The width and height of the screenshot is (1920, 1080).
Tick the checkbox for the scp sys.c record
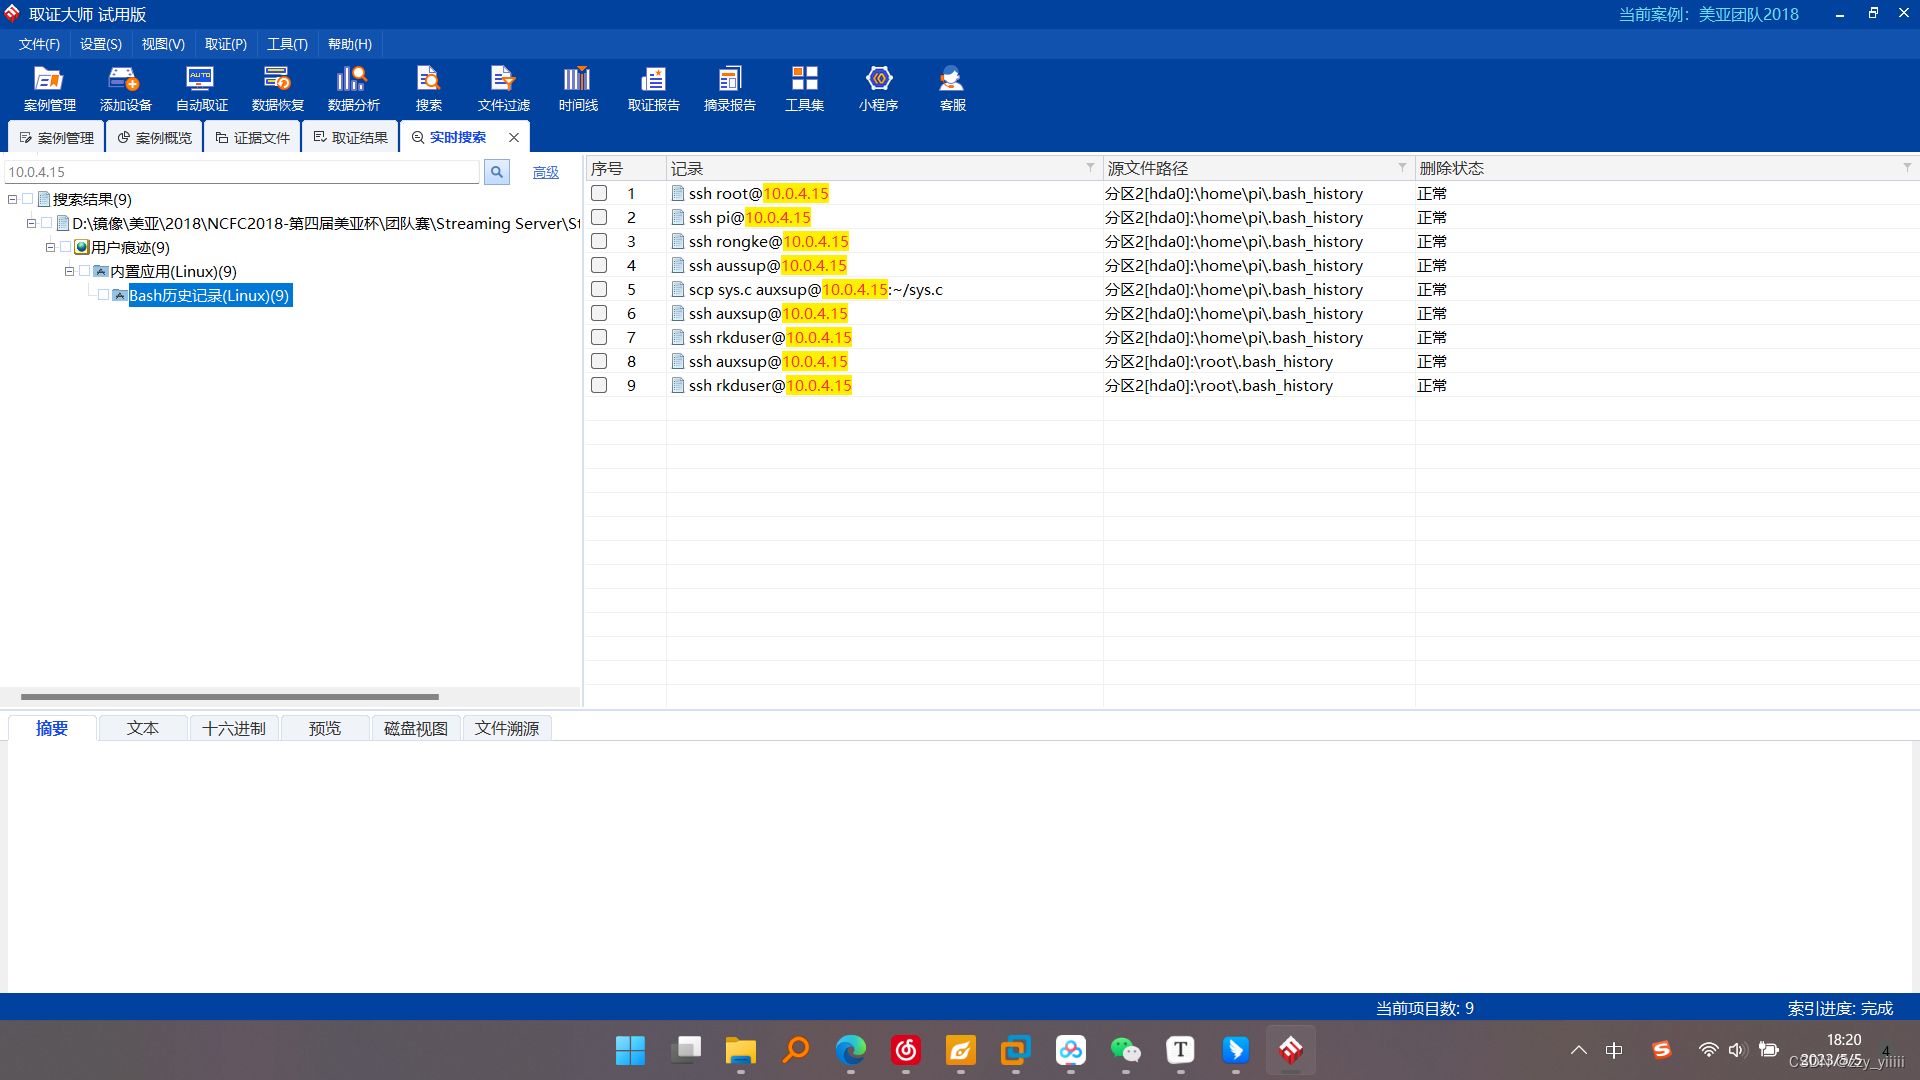click(599, 289)
